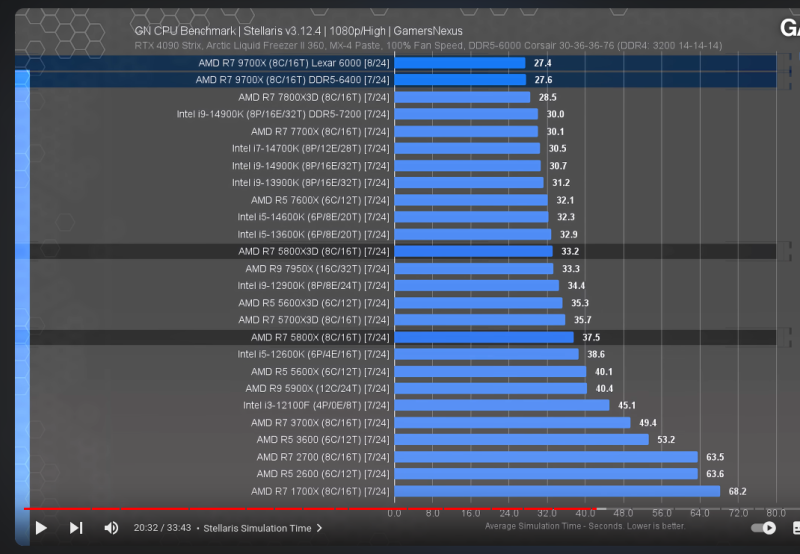Click the Intel i3-12100F label

coord(316,406)
